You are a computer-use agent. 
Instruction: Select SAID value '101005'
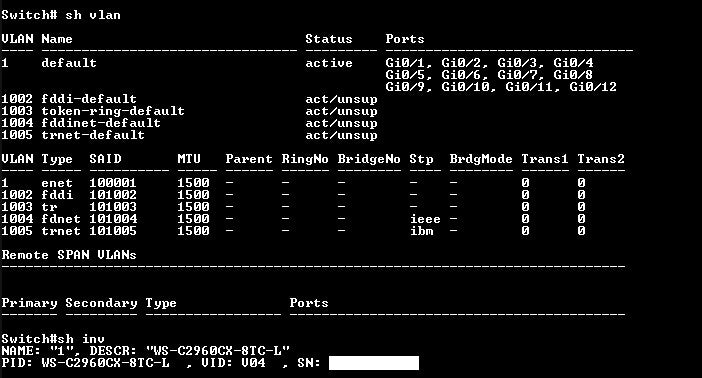(113, 231)
